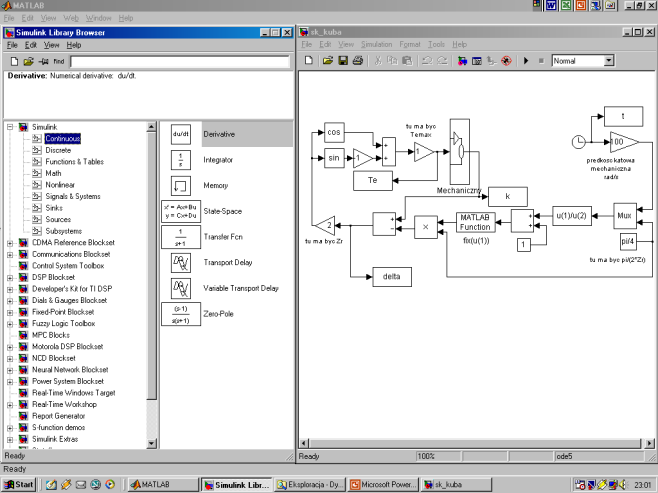This screenshot has width=658, height=493.
Task: Click Save icon in sk_kuba toolbar
Action: point(343,60)
